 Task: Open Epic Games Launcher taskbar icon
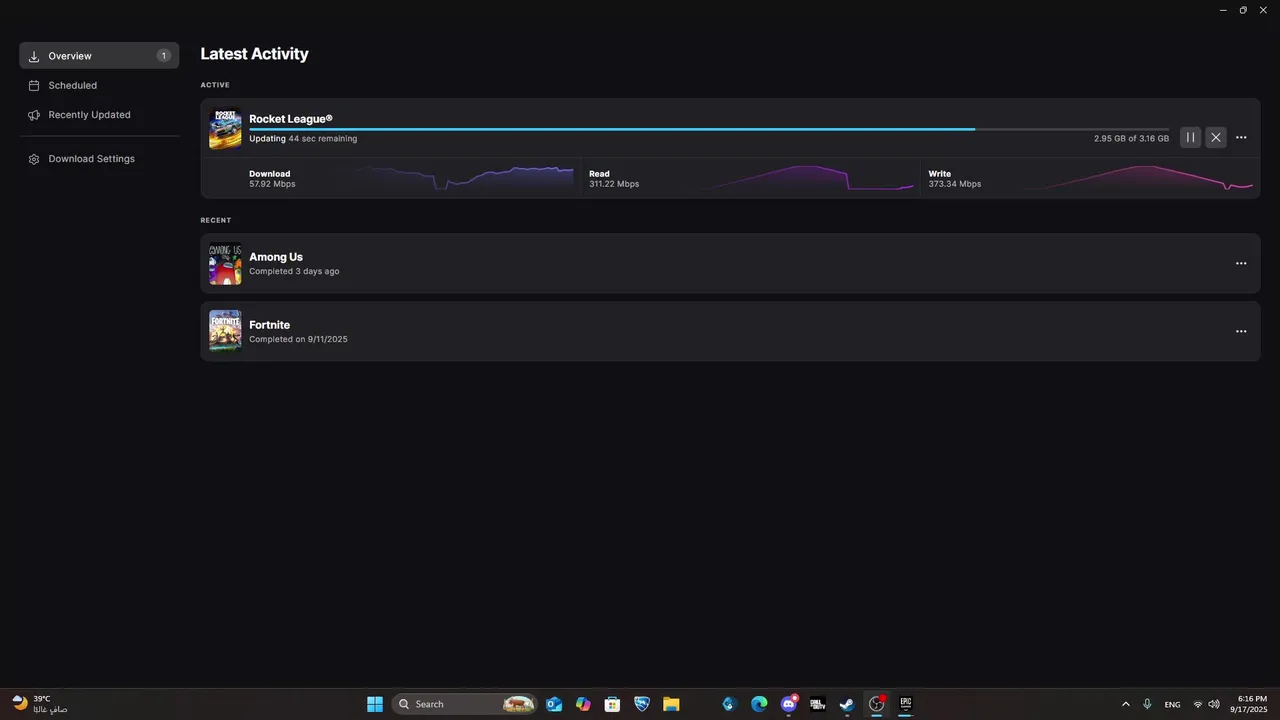[x=906, y=704]
